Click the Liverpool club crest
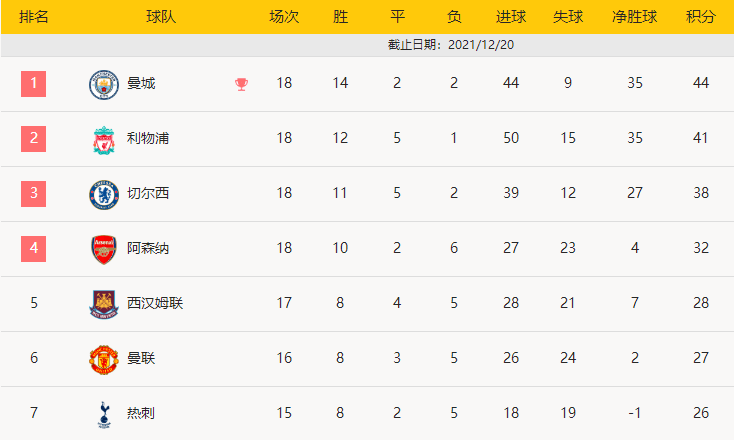The height and width of the screenshot is (440, 734). point(103,139)
